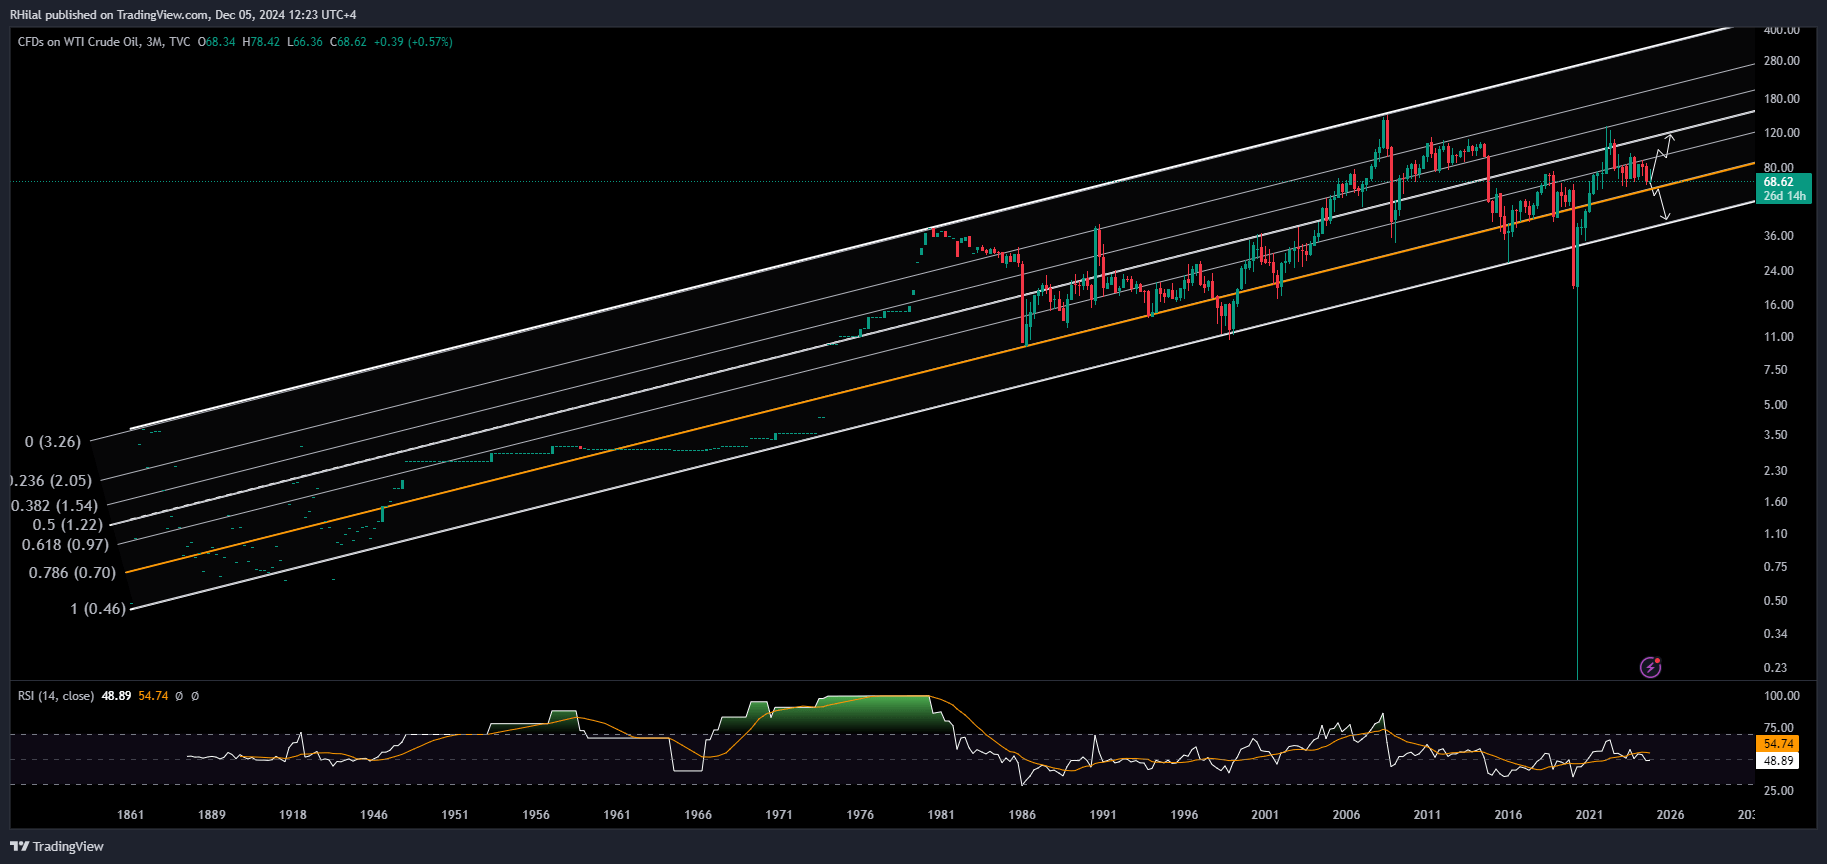Select the white 48.89 tag on RSI axis

(x=1777, y=761)
